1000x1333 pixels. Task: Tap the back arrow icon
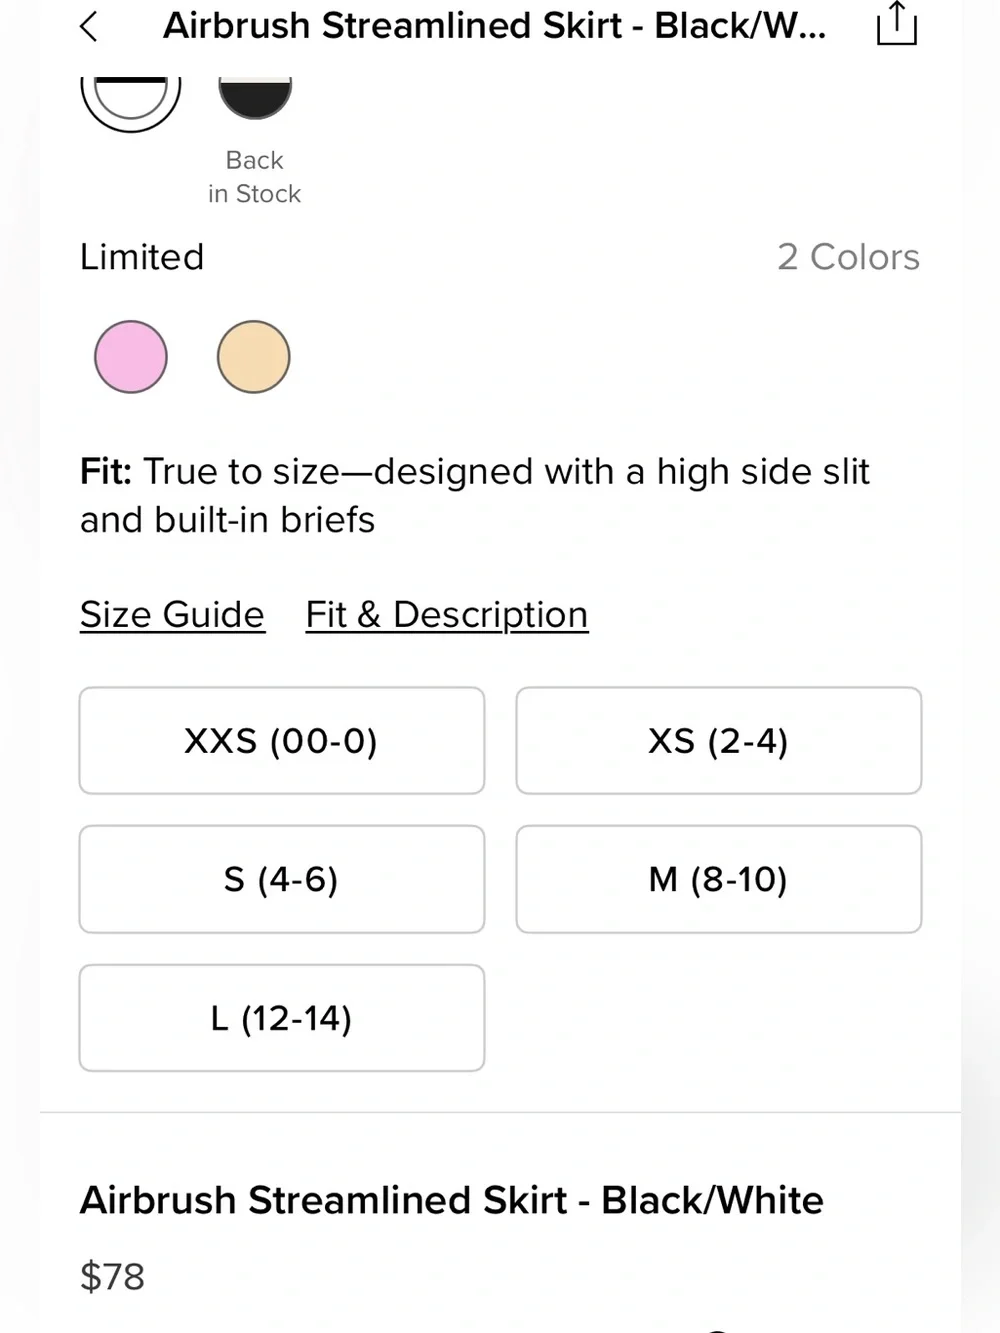click(x=89, y=27)
